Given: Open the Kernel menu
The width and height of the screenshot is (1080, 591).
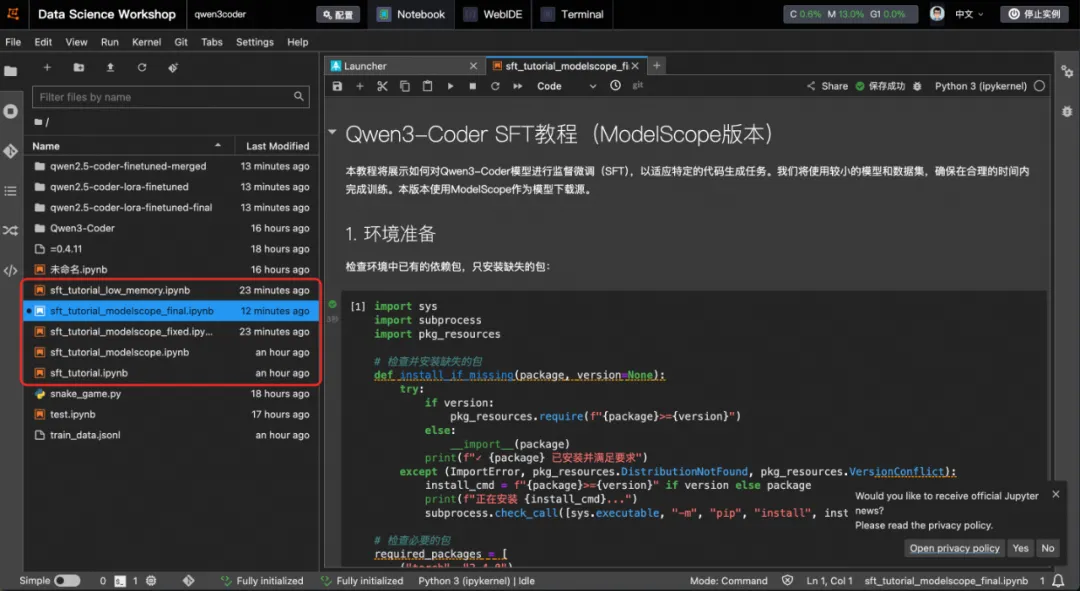Looking at the screenshot, I should [x=147, y=42].
